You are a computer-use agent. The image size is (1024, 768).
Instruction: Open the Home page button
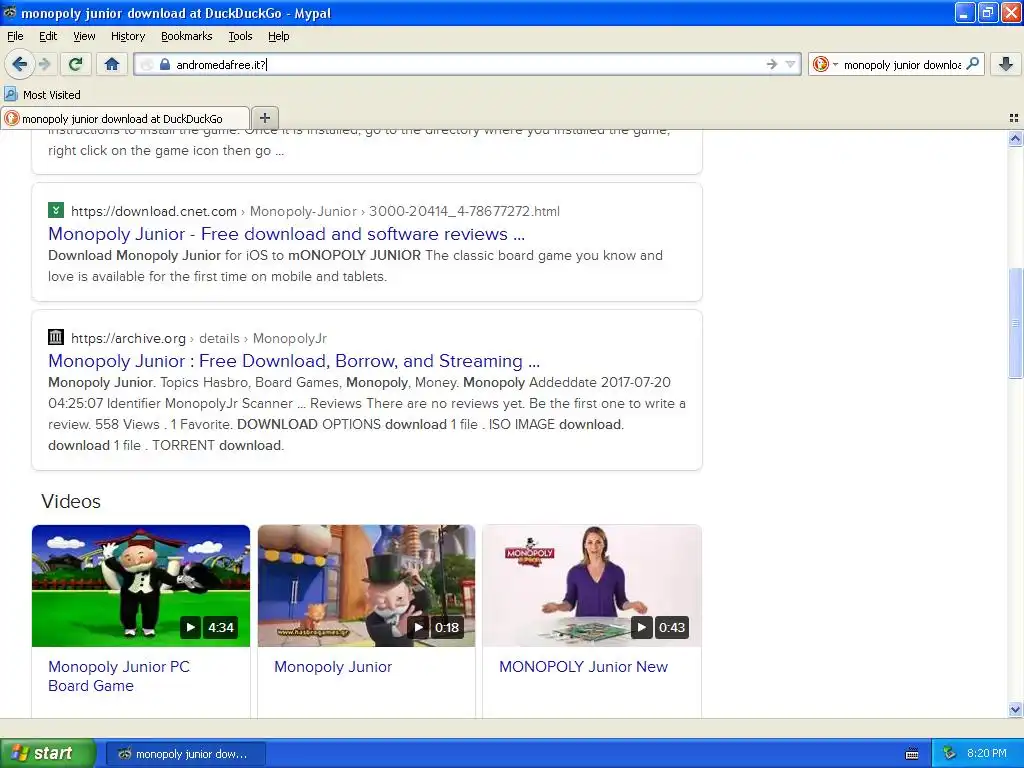tap(112, 64)
